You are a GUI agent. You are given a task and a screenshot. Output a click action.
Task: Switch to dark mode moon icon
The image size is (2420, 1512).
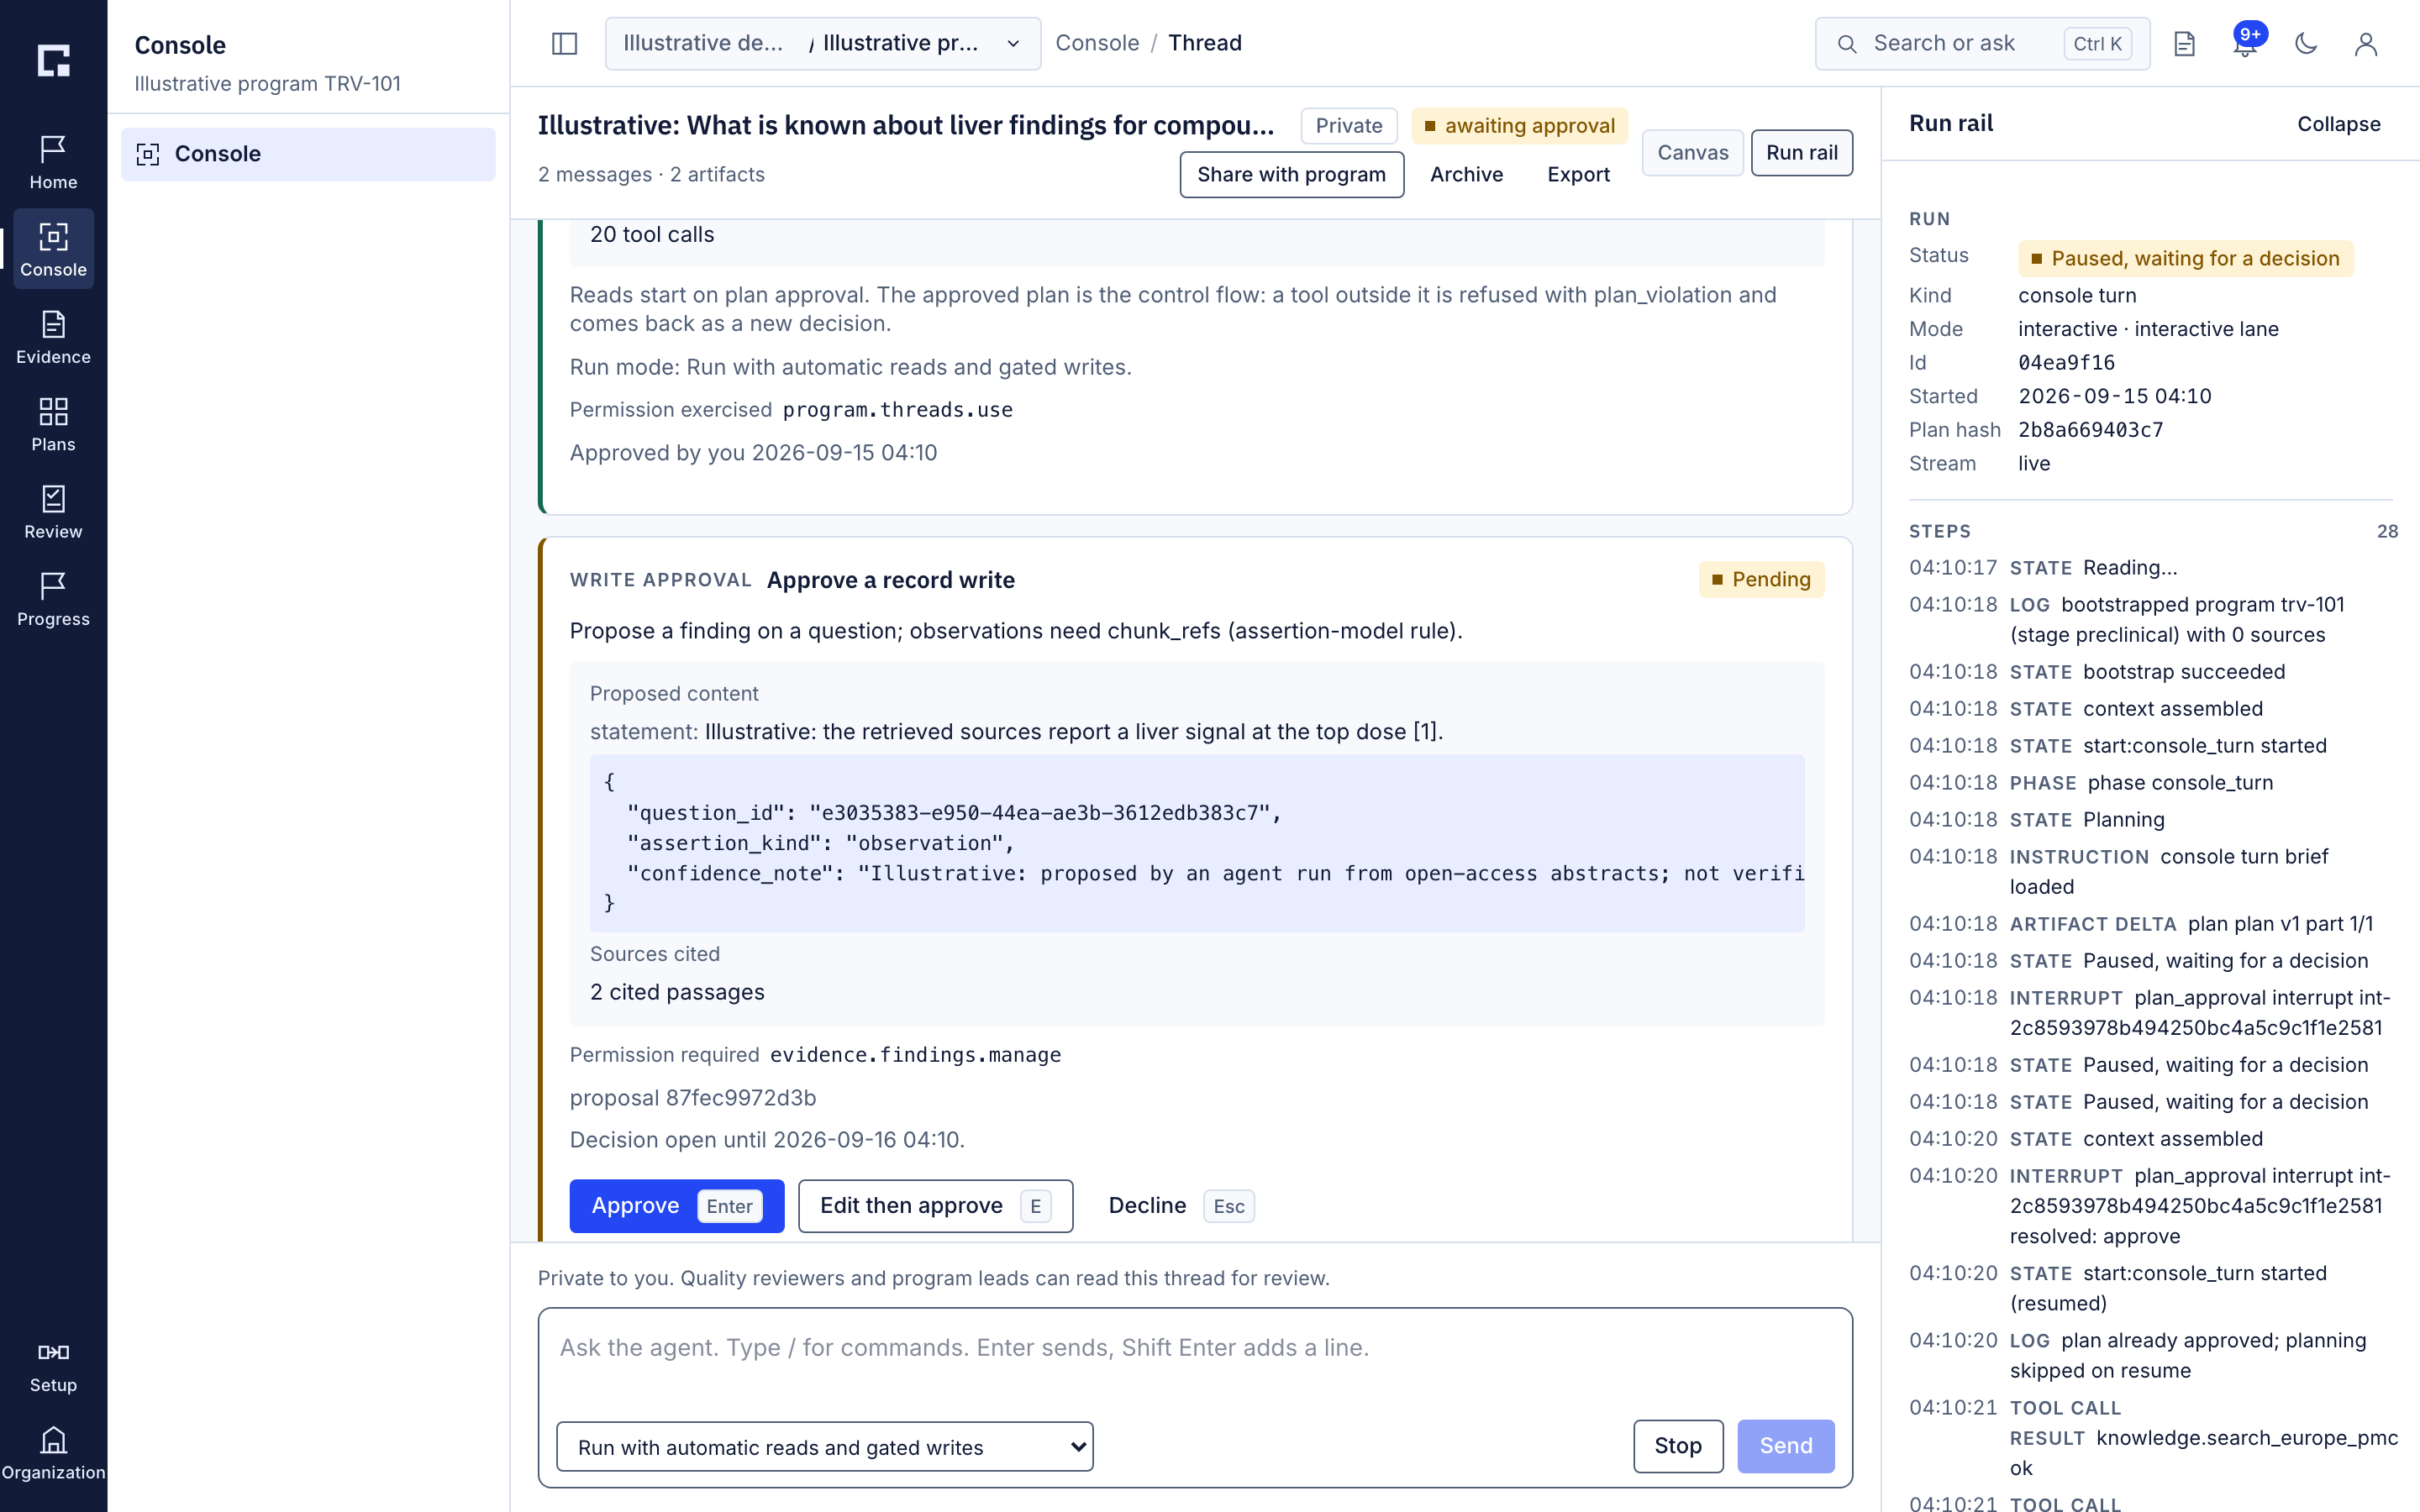click(x=2305, y=43)
